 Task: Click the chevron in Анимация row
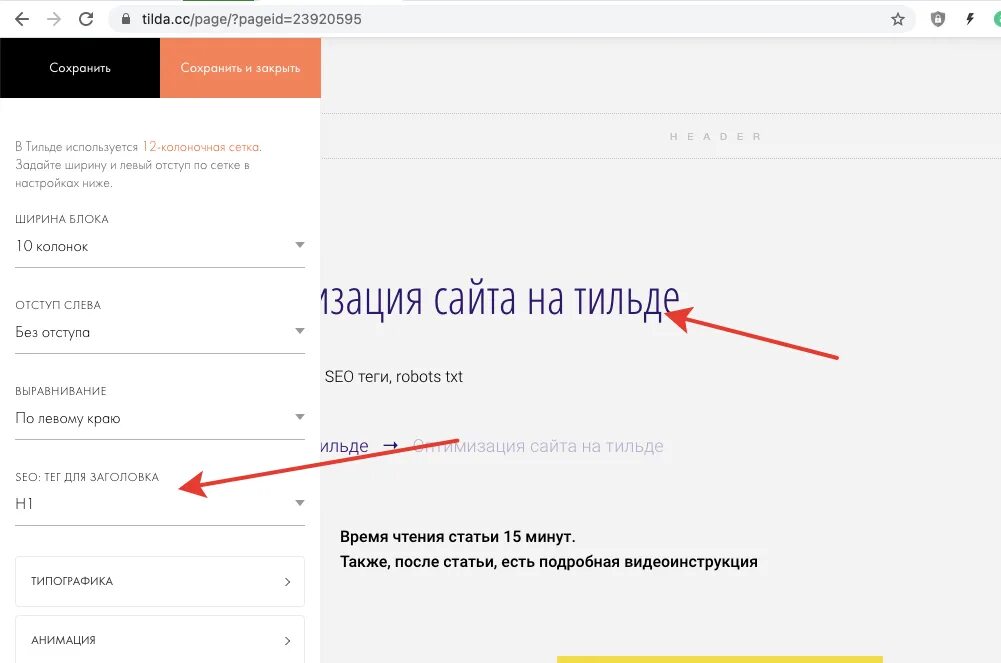[x=287, y=640]
